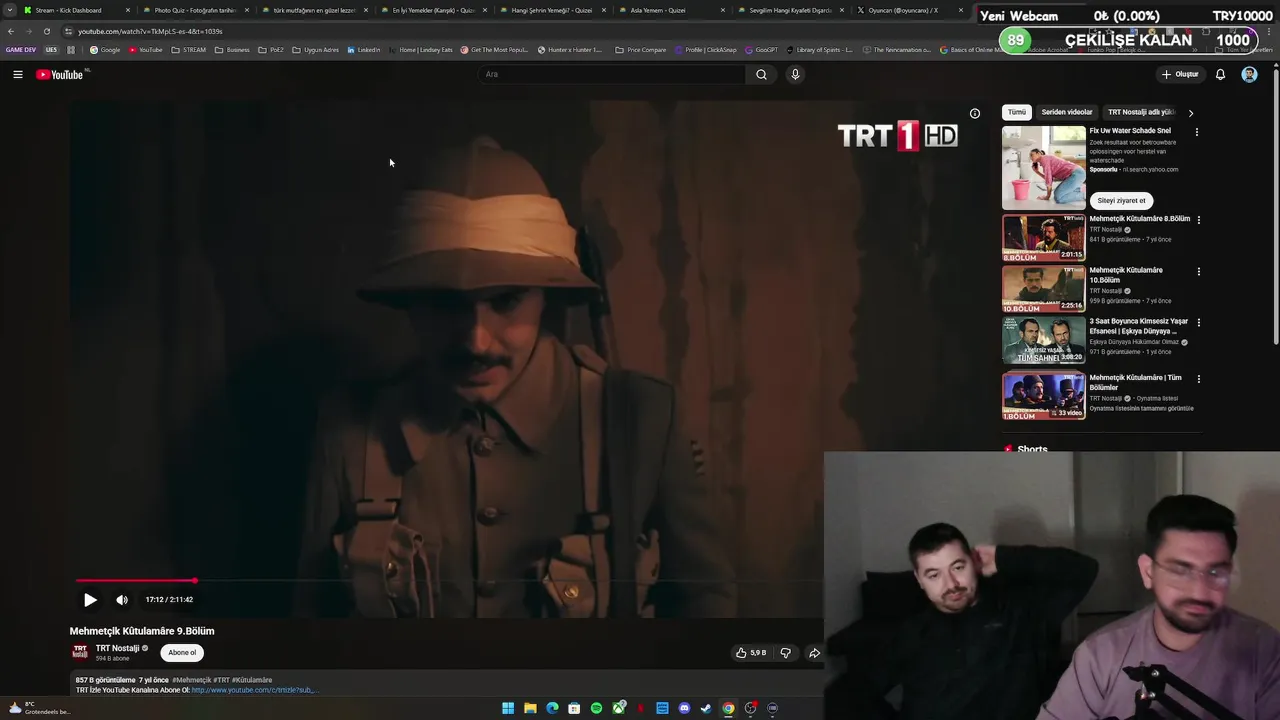
Task: Click the YouTube search magnifier button
Action: pos(761,74)
